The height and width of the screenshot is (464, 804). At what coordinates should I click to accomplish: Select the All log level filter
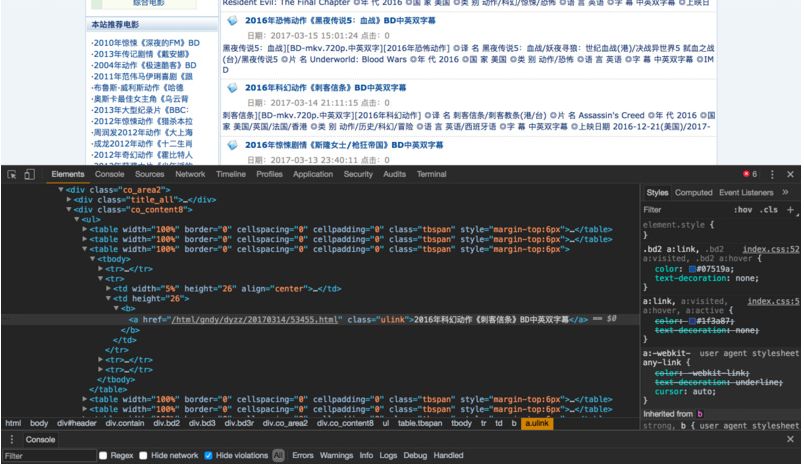(278, 455)
